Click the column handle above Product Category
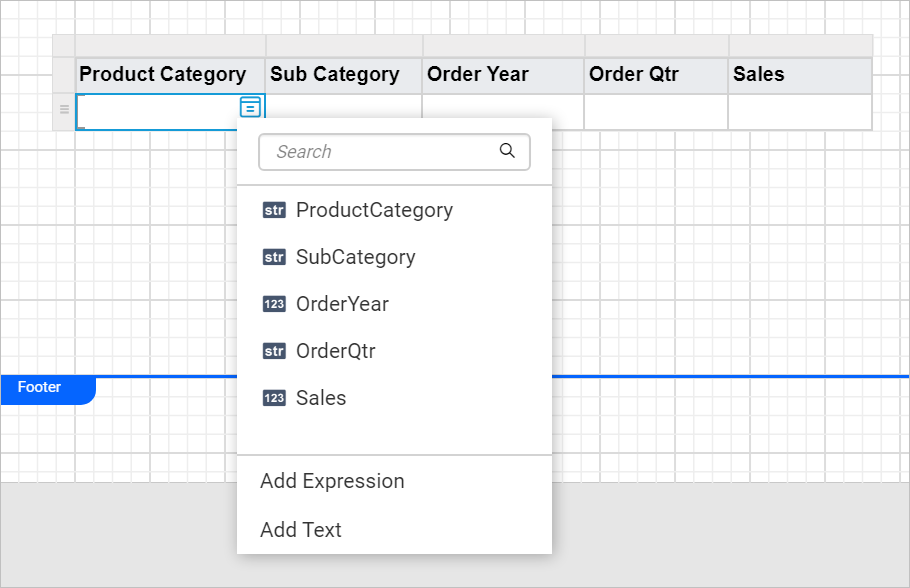910x588 pixels. [x=170, y=45]
